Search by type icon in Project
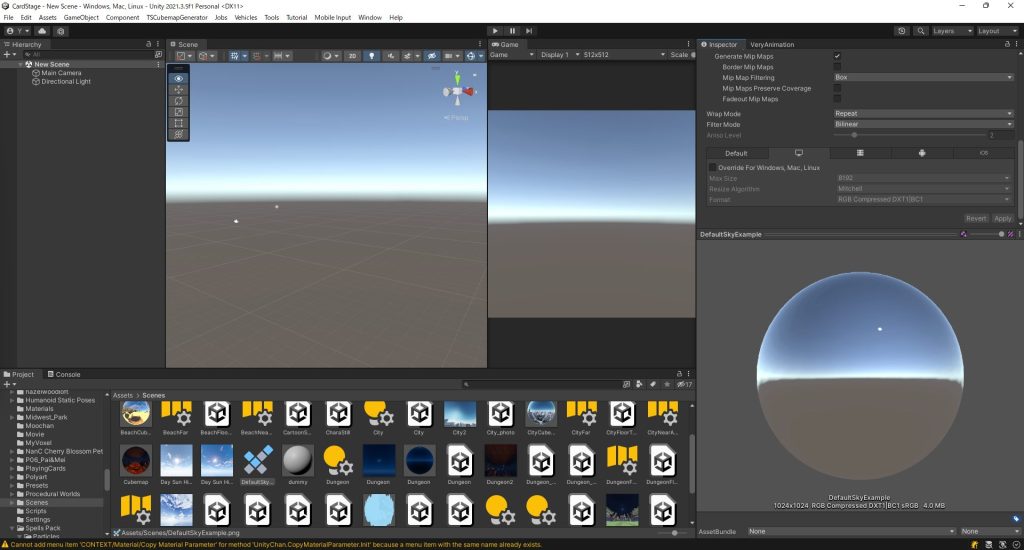The image size is (1024, 550). coord(639,384)
